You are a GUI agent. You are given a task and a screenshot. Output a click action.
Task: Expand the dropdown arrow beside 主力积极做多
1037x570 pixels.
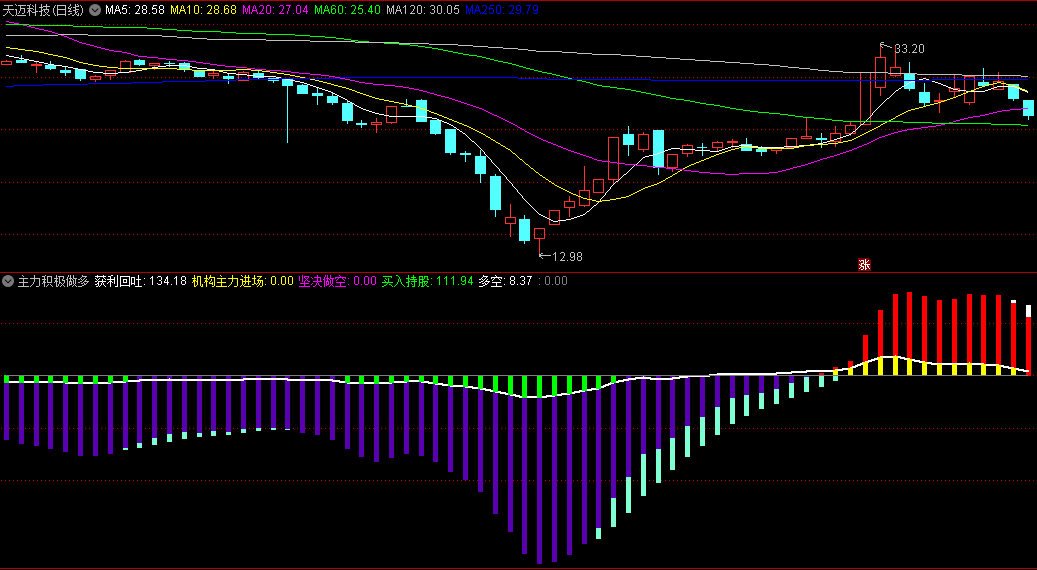[8, 281]
